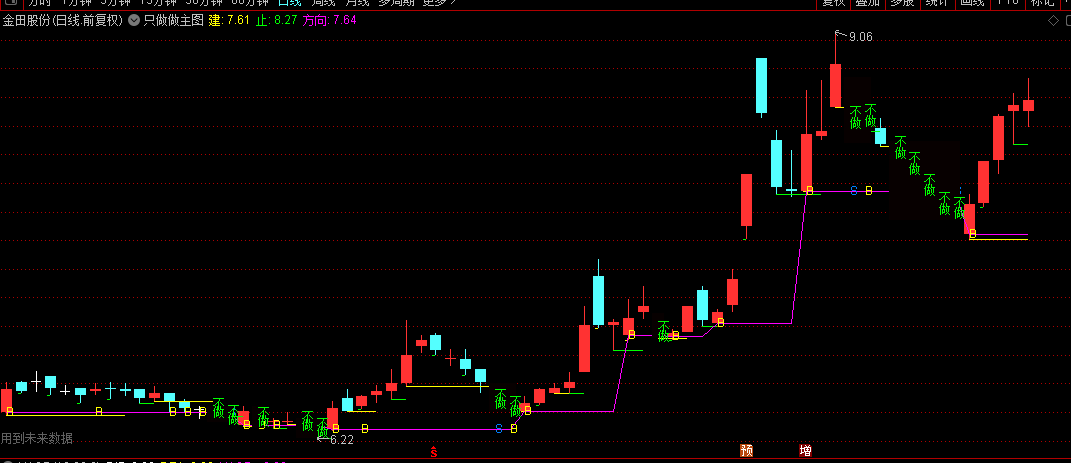
Task: Click the diamond icon in the chart header
Action: (1053, 20)
